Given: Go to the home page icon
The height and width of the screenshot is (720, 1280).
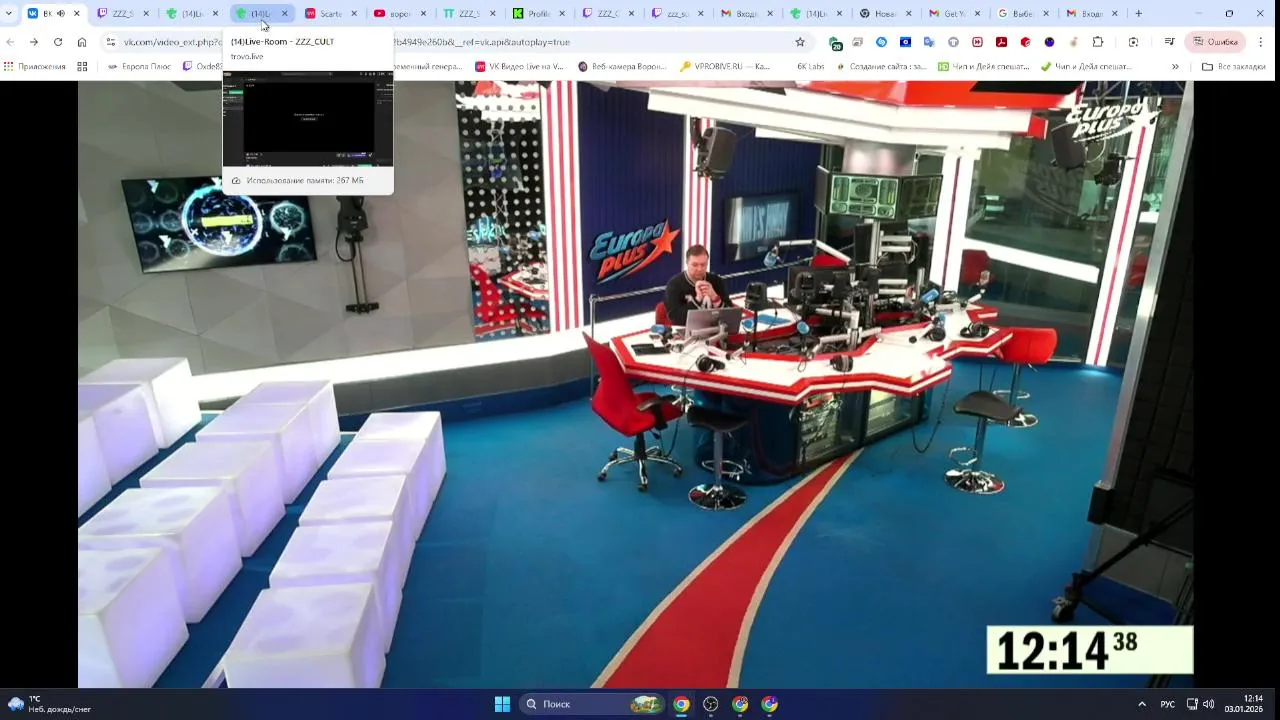Looking at the screenshot, I should (x=82, y=42).
